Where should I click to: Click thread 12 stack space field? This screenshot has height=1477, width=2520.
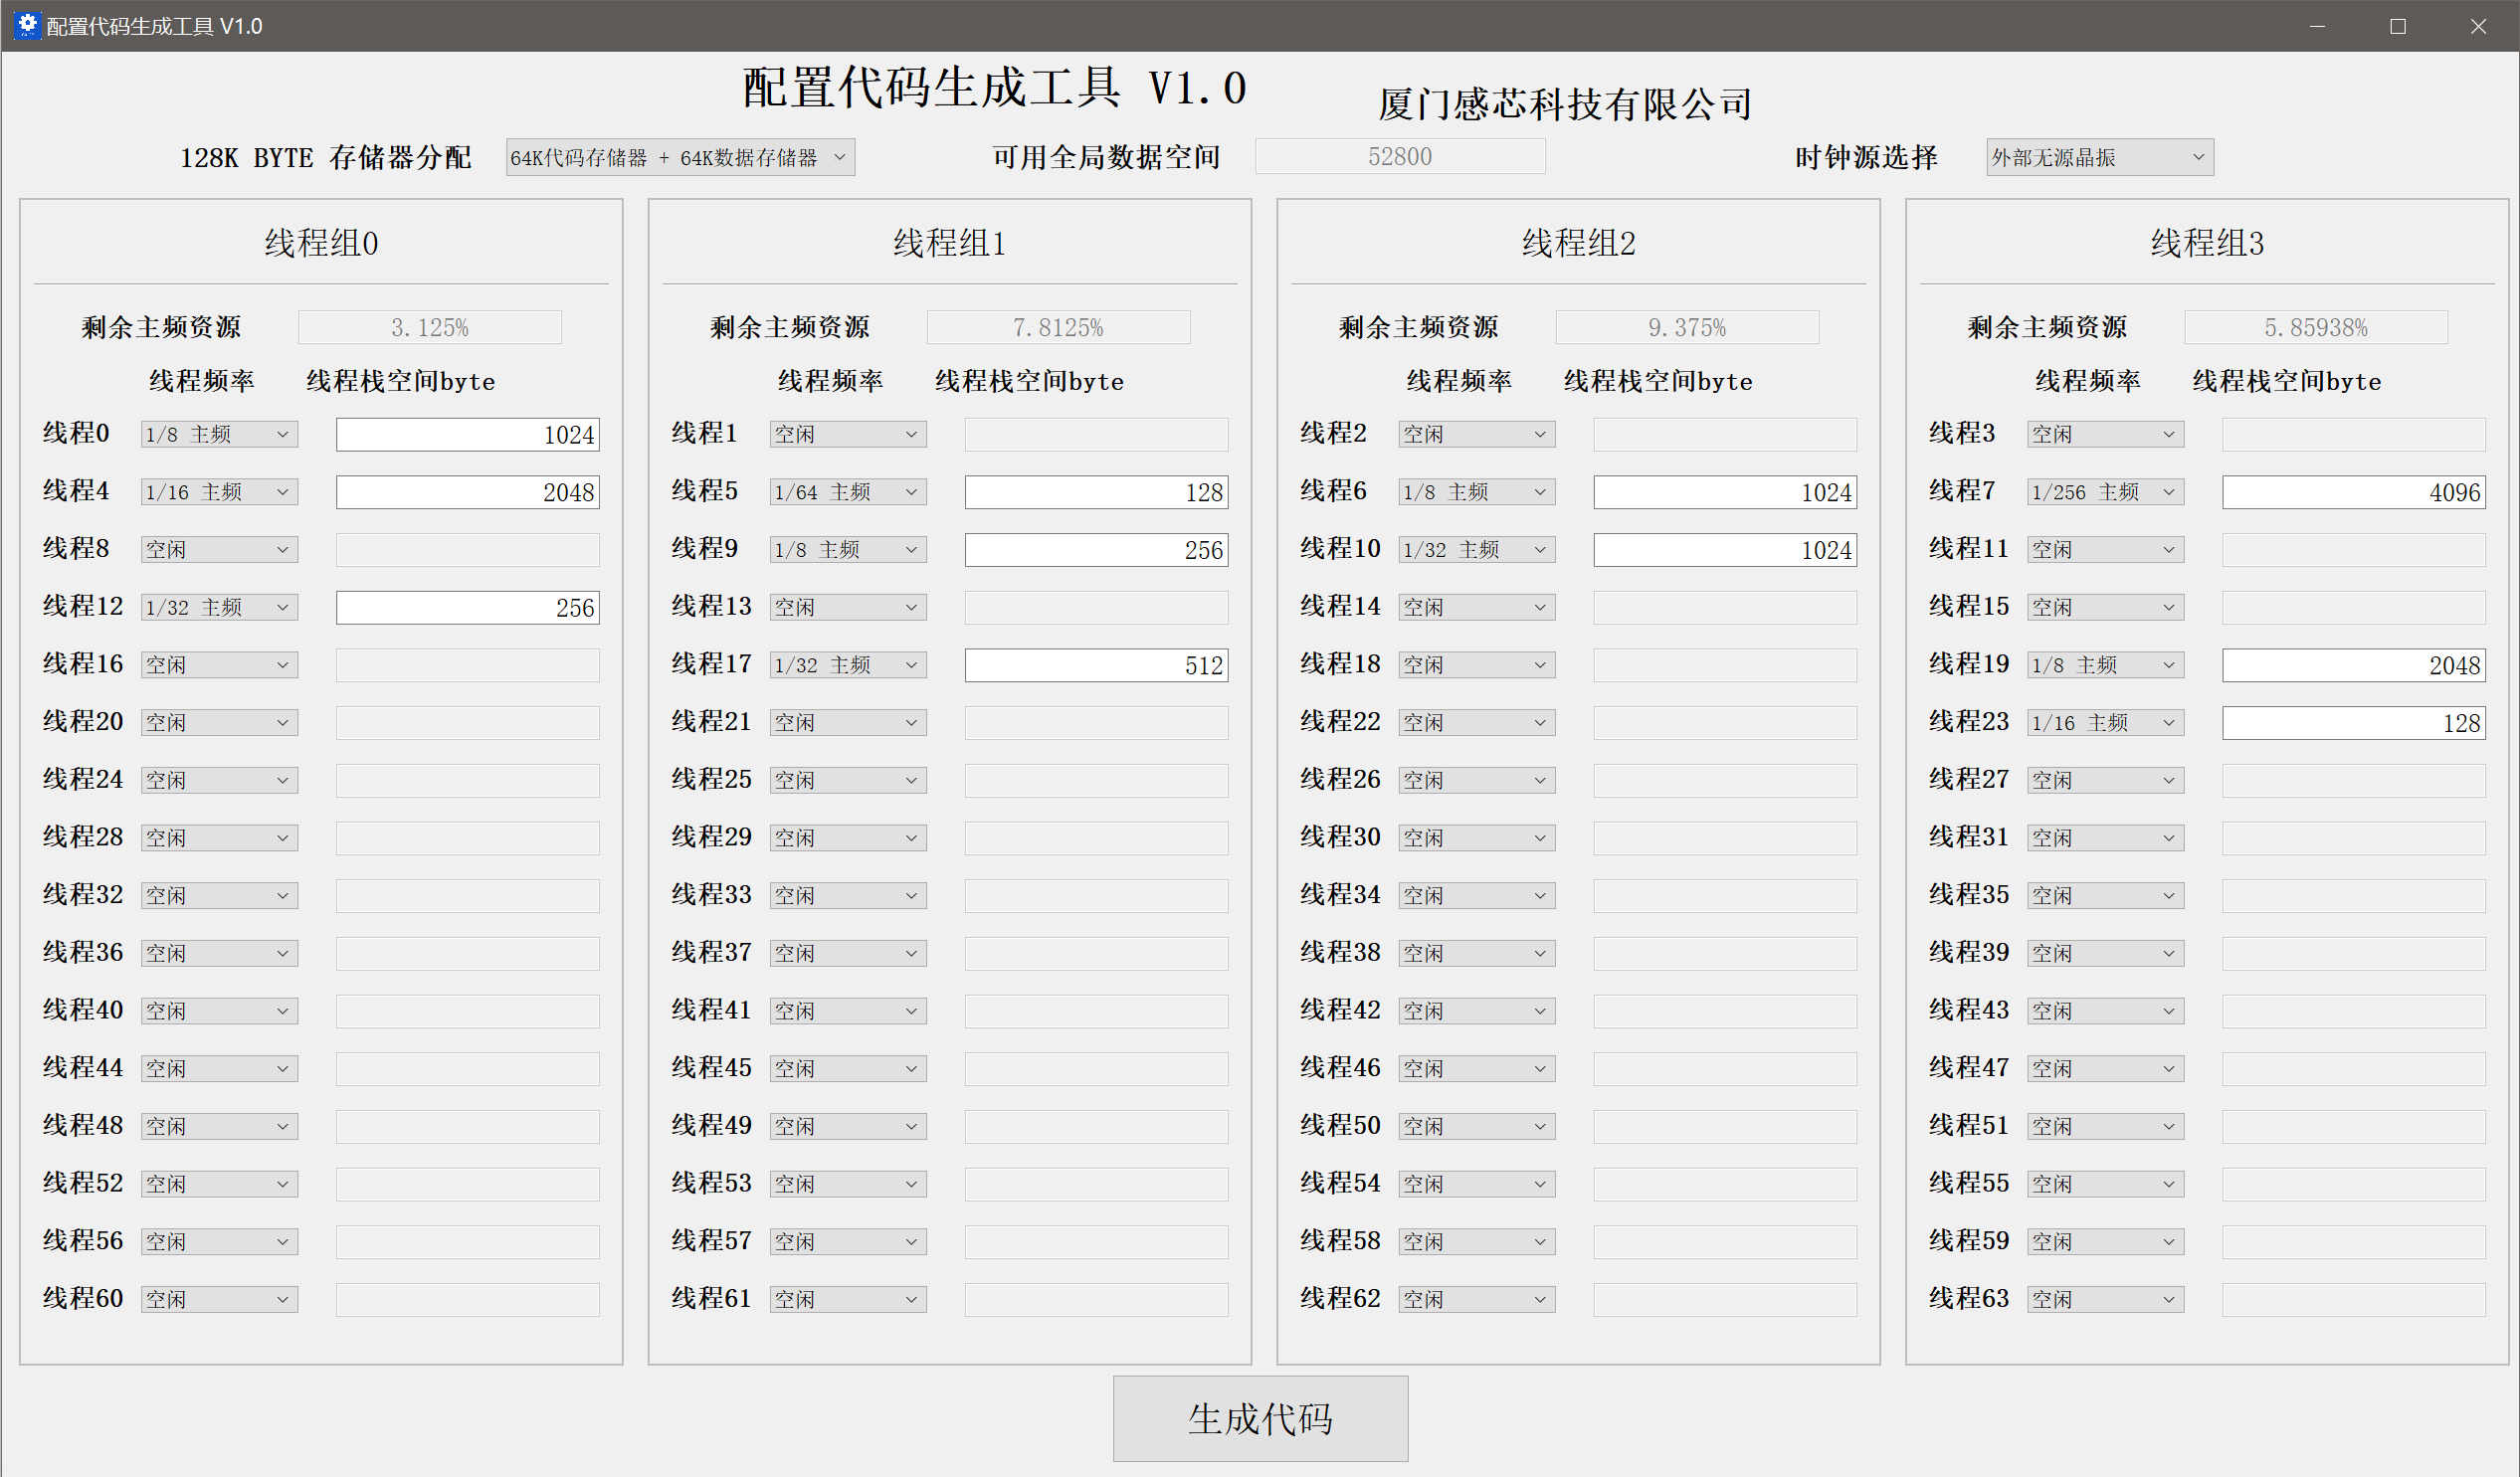click(467, 607)
